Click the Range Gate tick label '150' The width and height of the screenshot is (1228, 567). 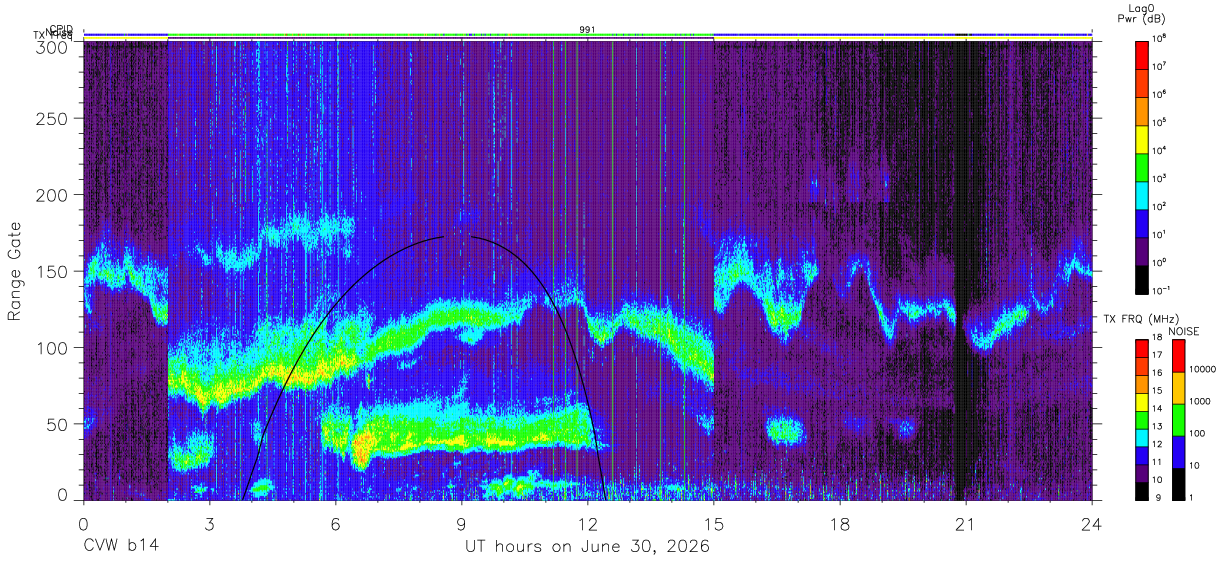pyautogui.click(x=53, y=272)
